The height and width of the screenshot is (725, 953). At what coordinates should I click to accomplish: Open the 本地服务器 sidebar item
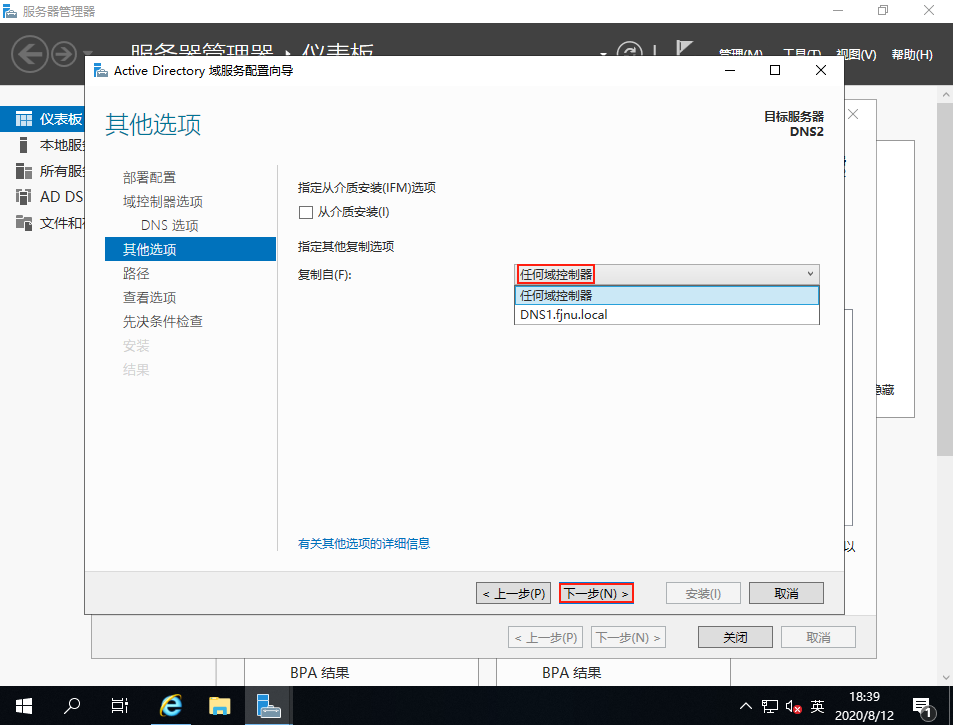click(43, 145)
